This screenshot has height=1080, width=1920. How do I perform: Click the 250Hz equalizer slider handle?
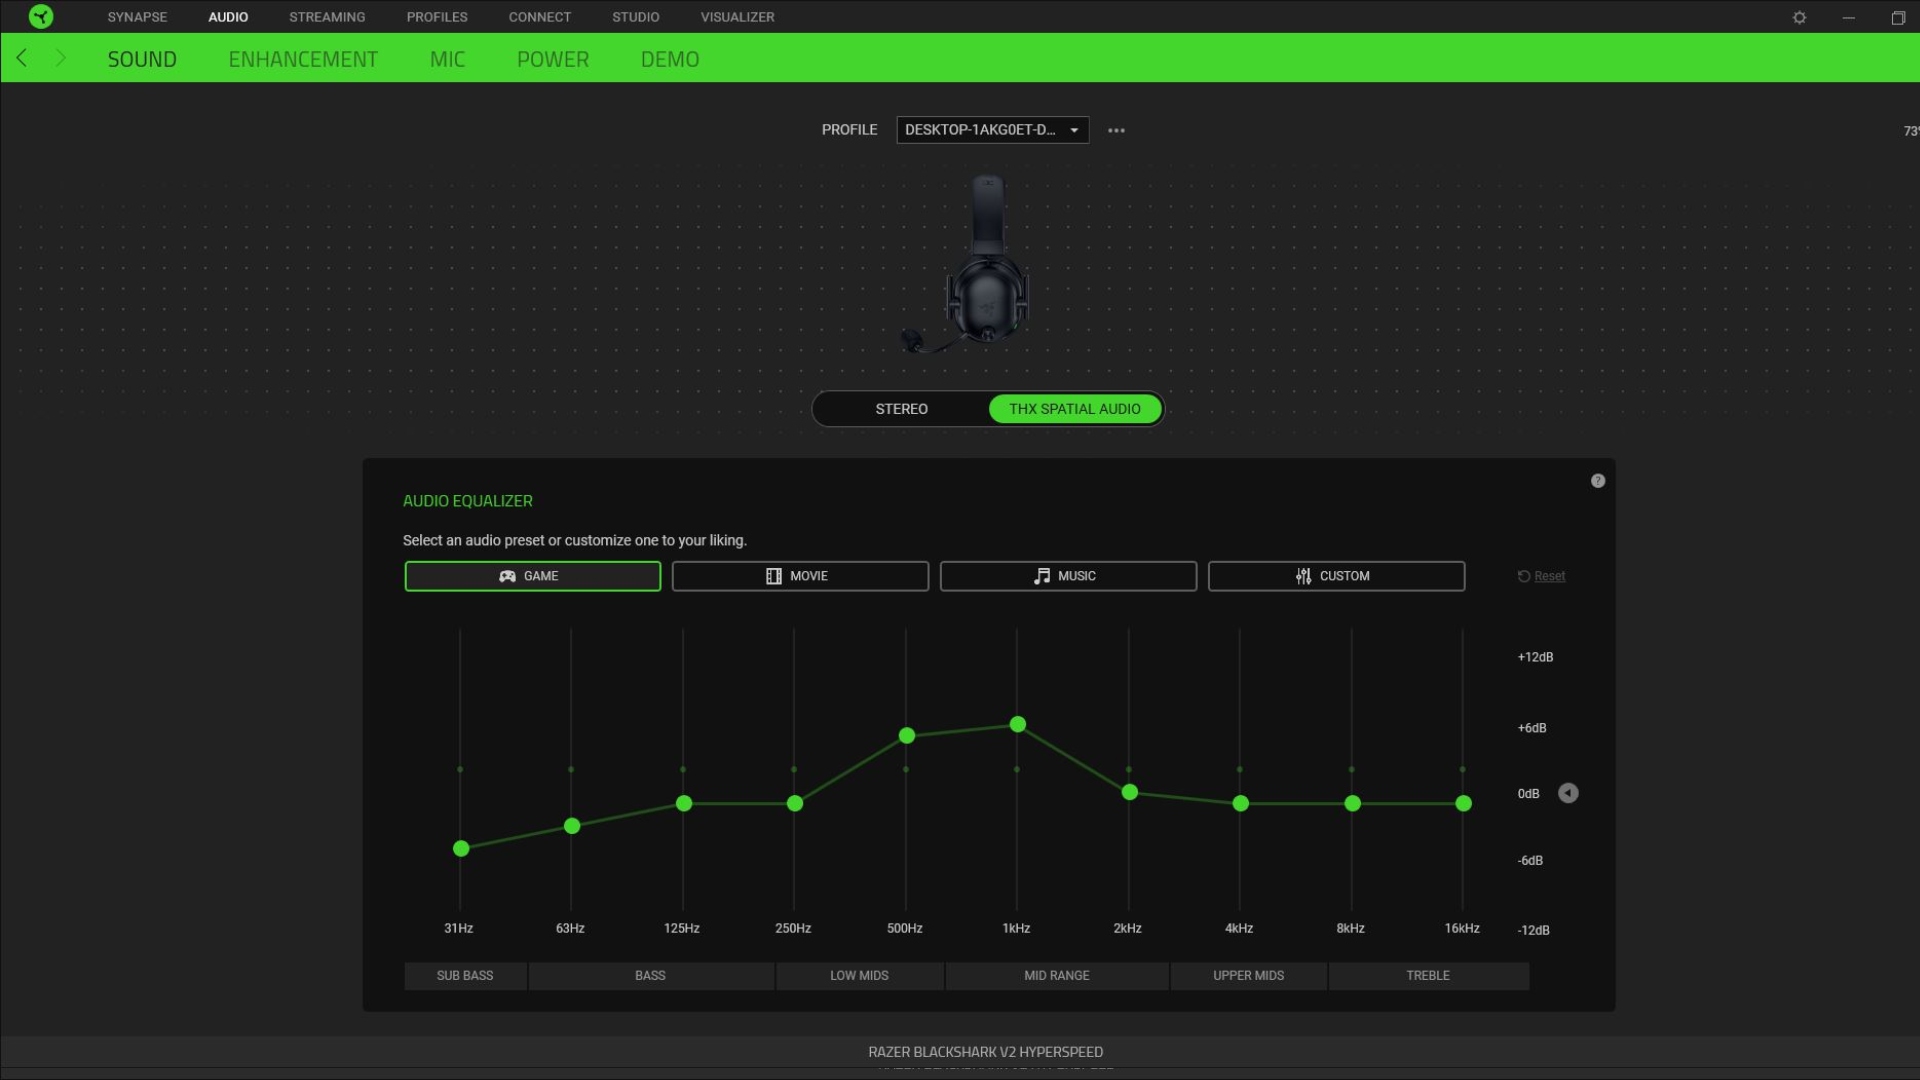coord(795,803)
